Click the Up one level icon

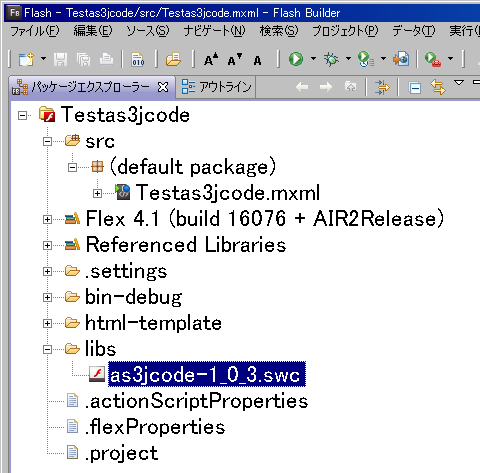click(350, 87)
